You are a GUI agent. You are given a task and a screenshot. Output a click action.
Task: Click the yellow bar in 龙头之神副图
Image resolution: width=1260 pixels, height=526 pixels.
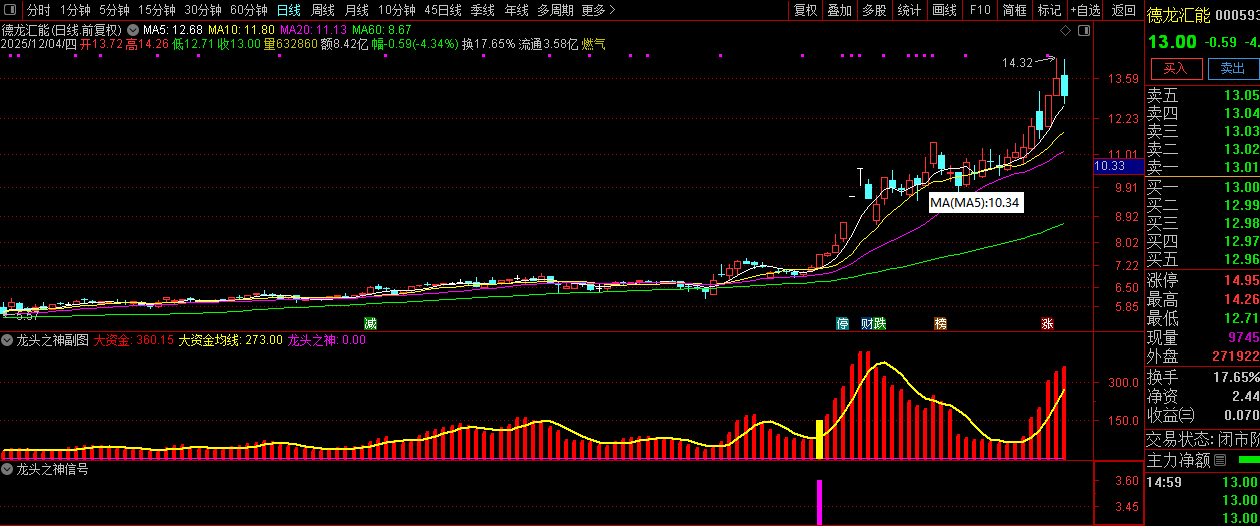click(x=820, y=439)
